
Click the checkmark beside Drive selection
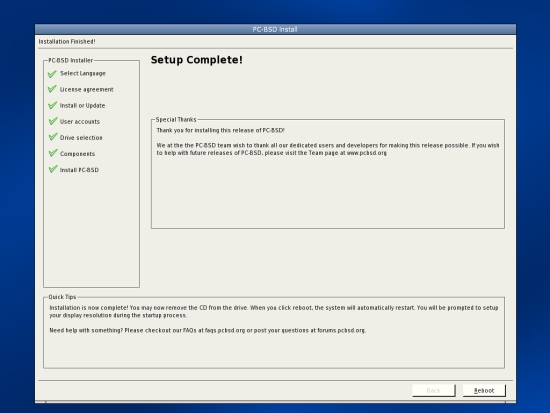coord(52,137)
